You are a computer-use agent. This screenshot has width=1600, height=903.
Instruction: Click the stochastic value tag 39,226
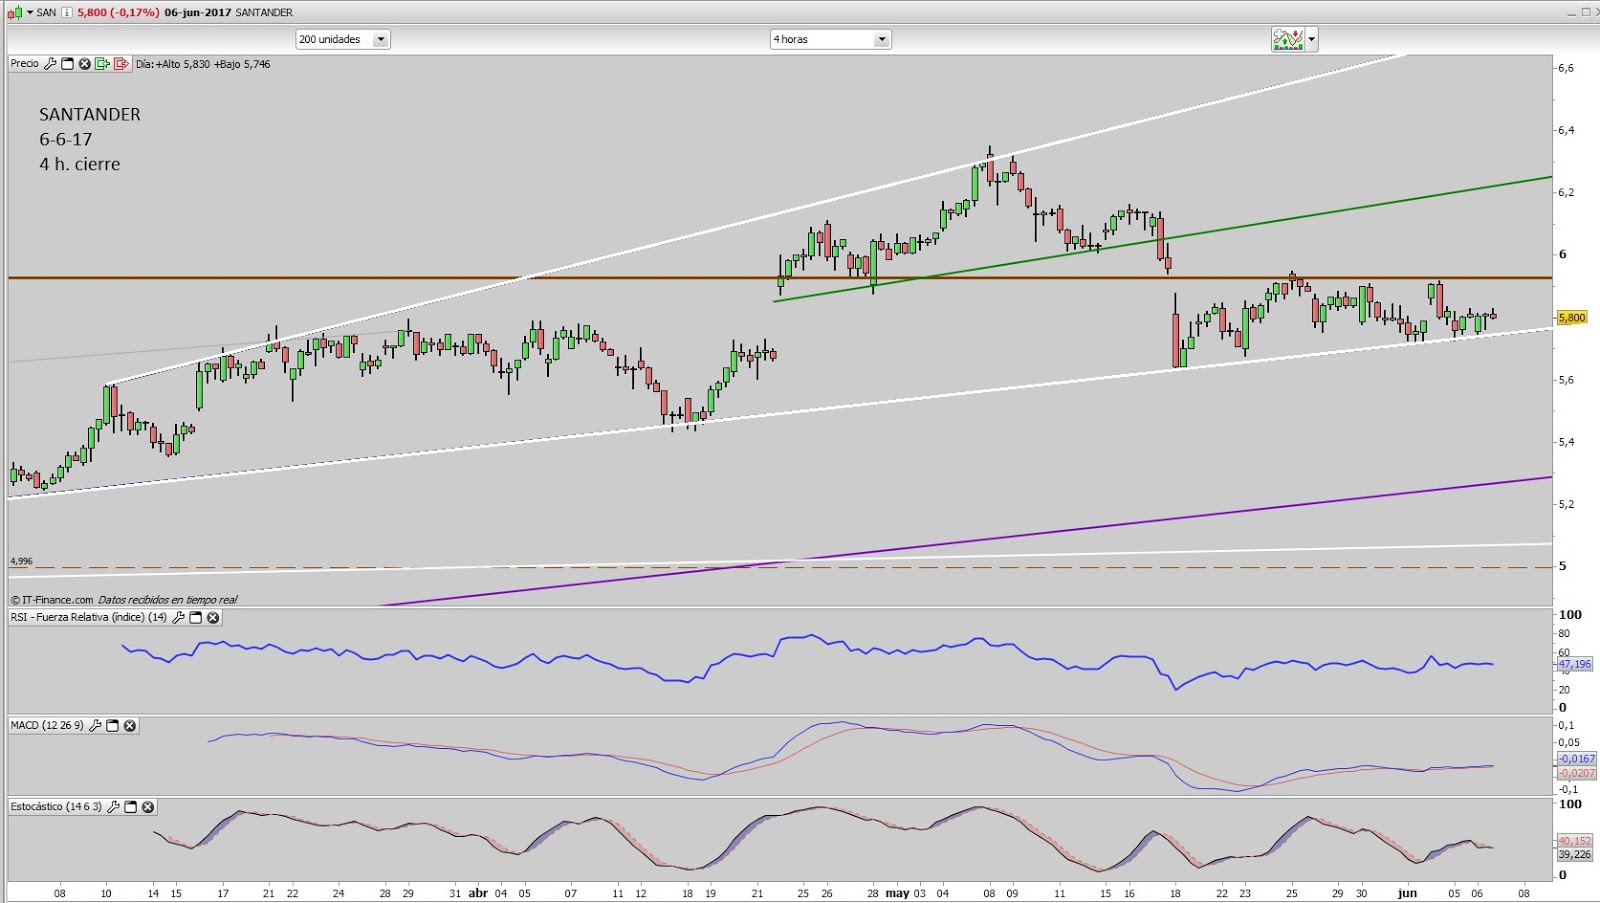pyautogui.click(x=1575, y=855)
